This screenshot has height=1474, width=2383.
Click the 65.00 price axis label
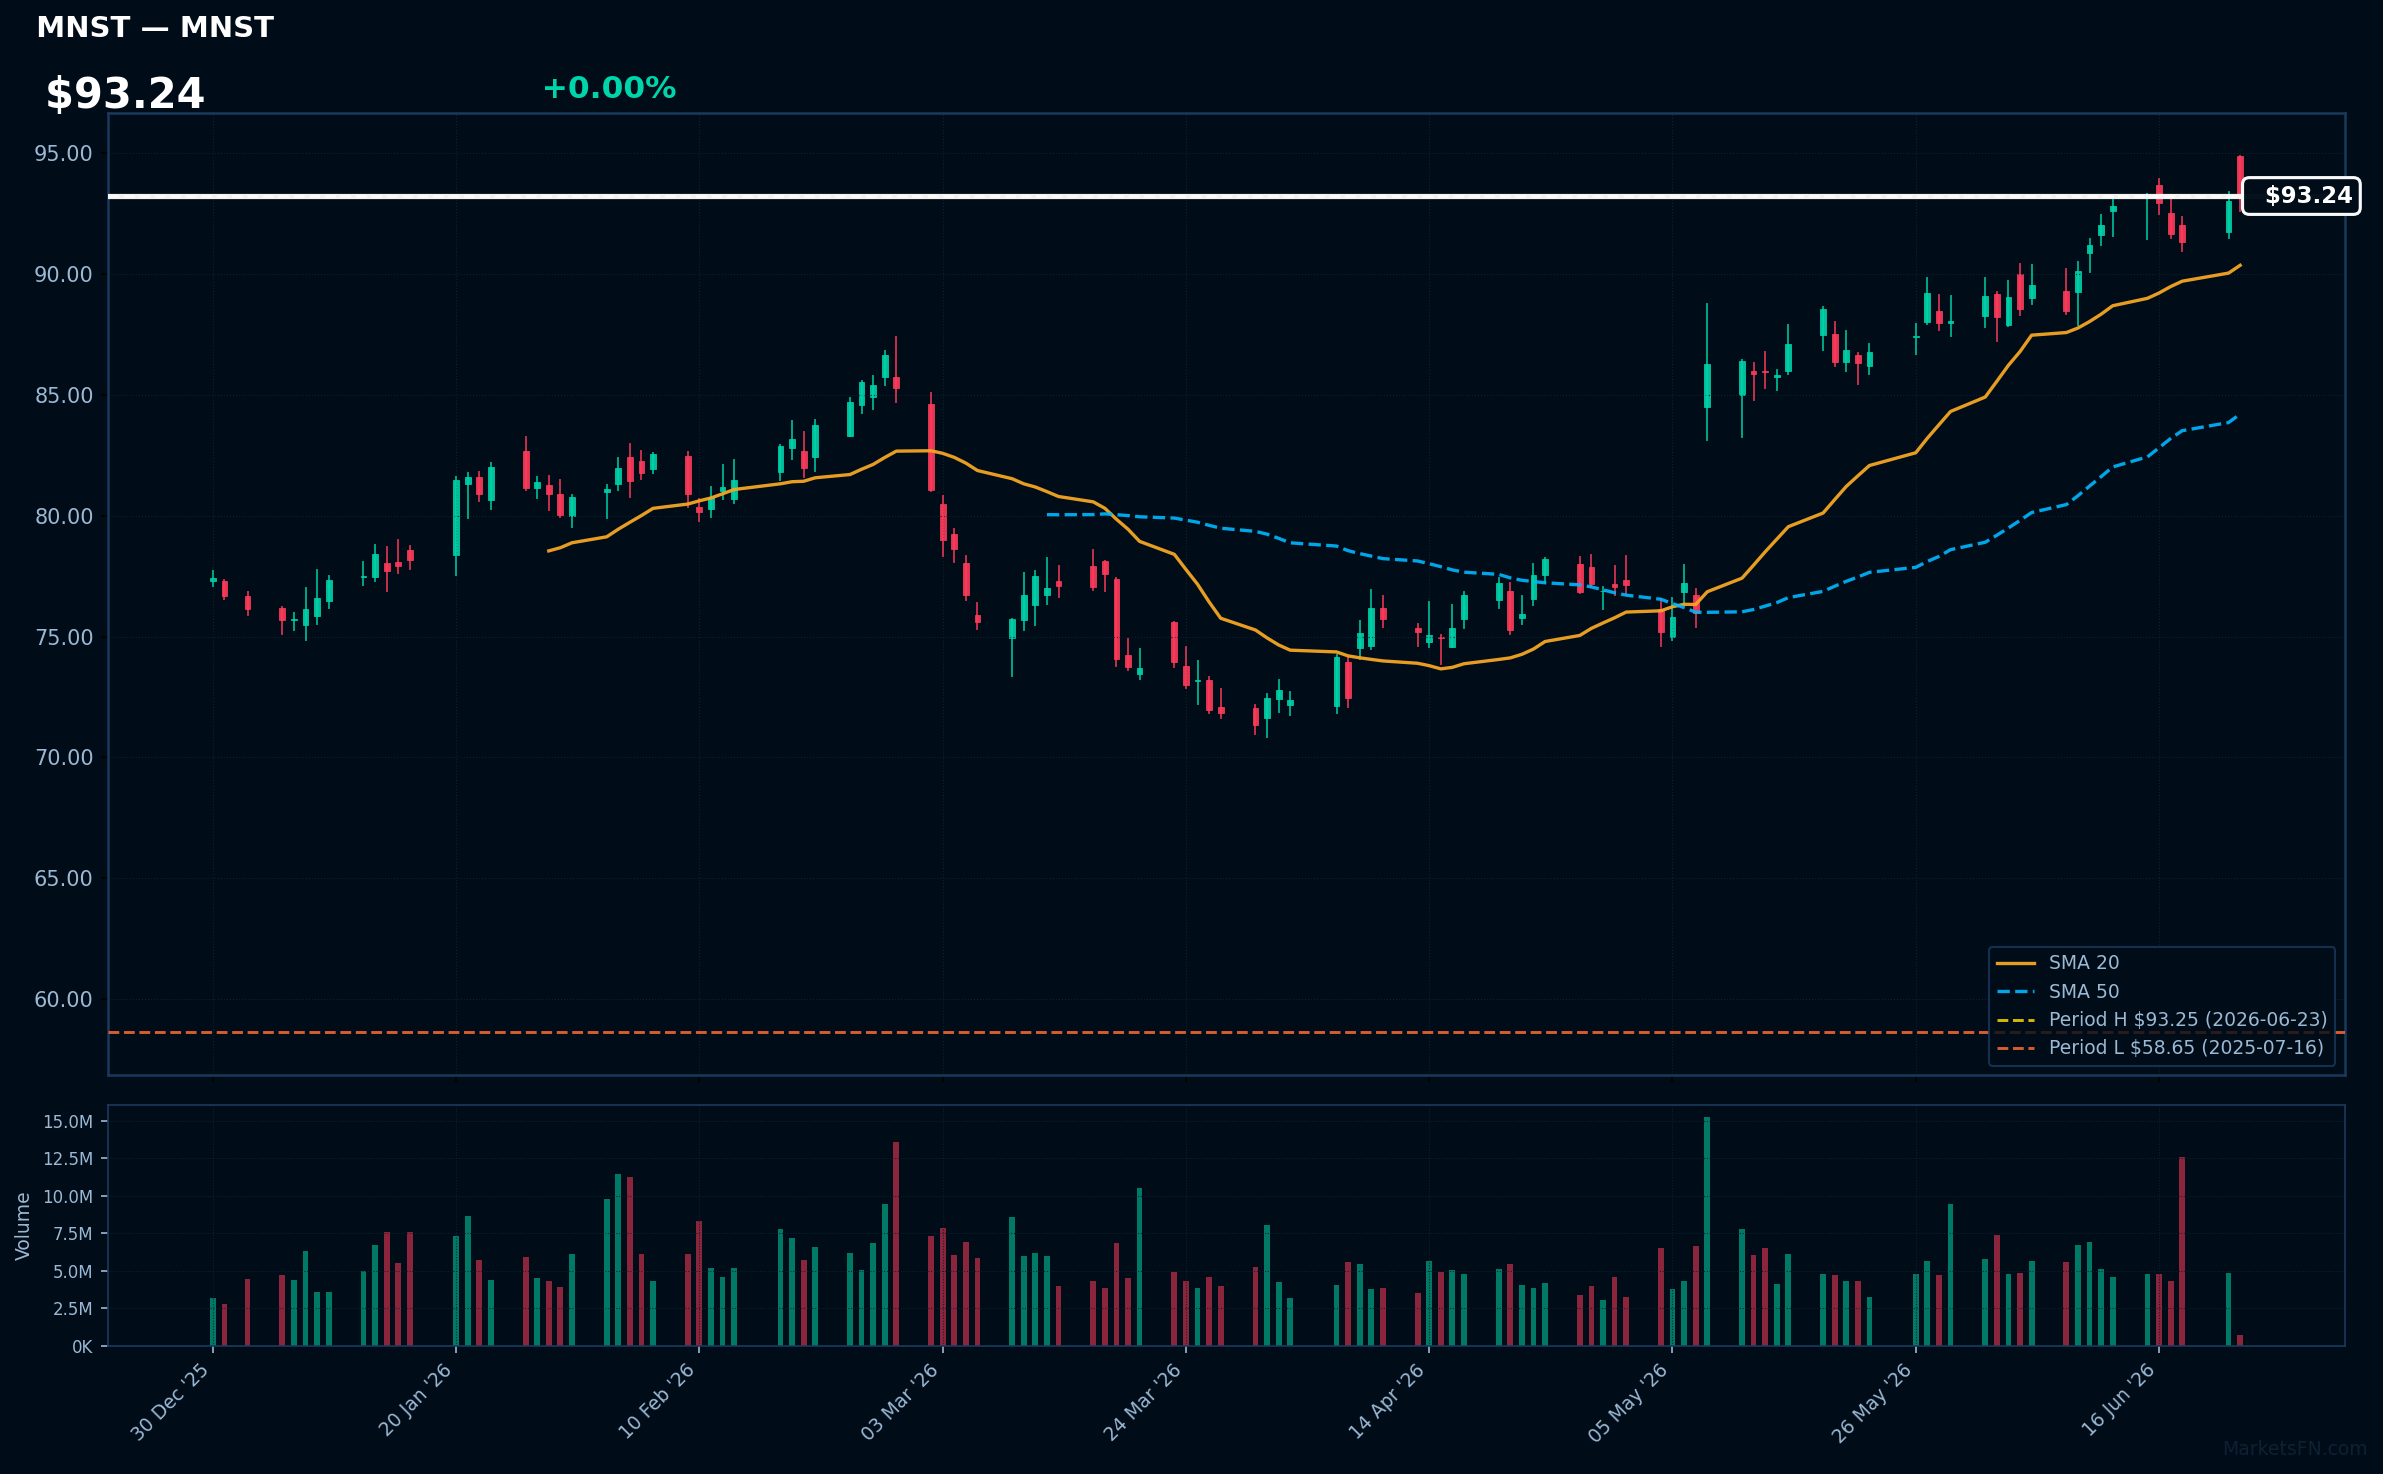(63, 879)
